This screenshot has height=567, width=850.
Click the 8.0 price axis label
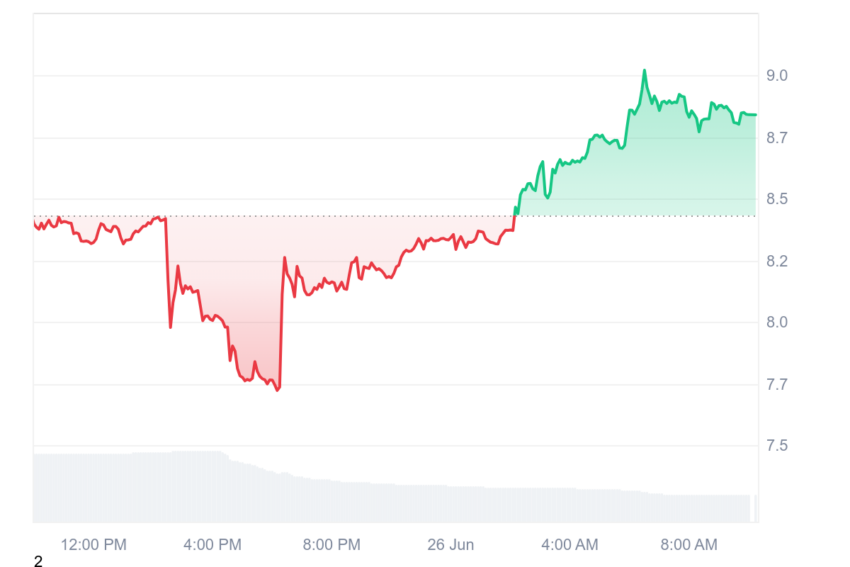click(x=776, y=323)
